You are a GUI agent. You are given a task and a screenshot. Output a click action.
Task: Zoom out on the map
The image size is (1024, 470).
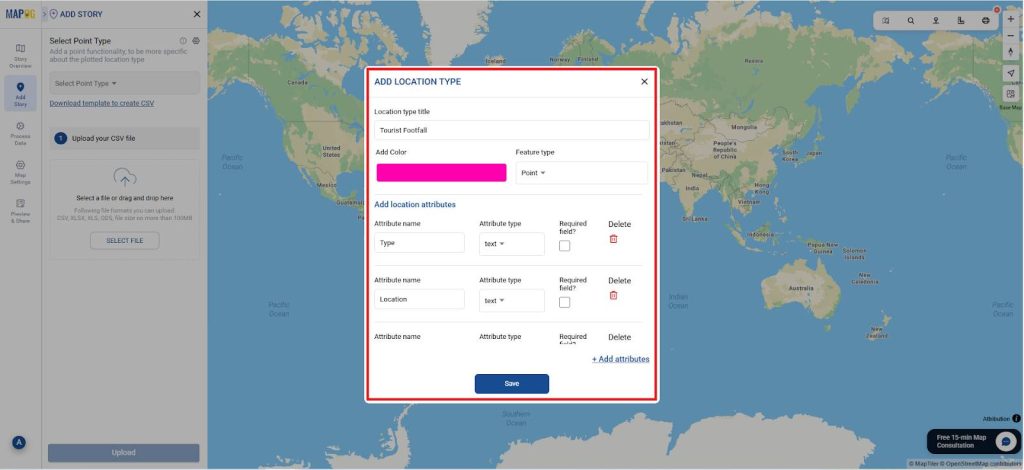[x=1010, y=36]
